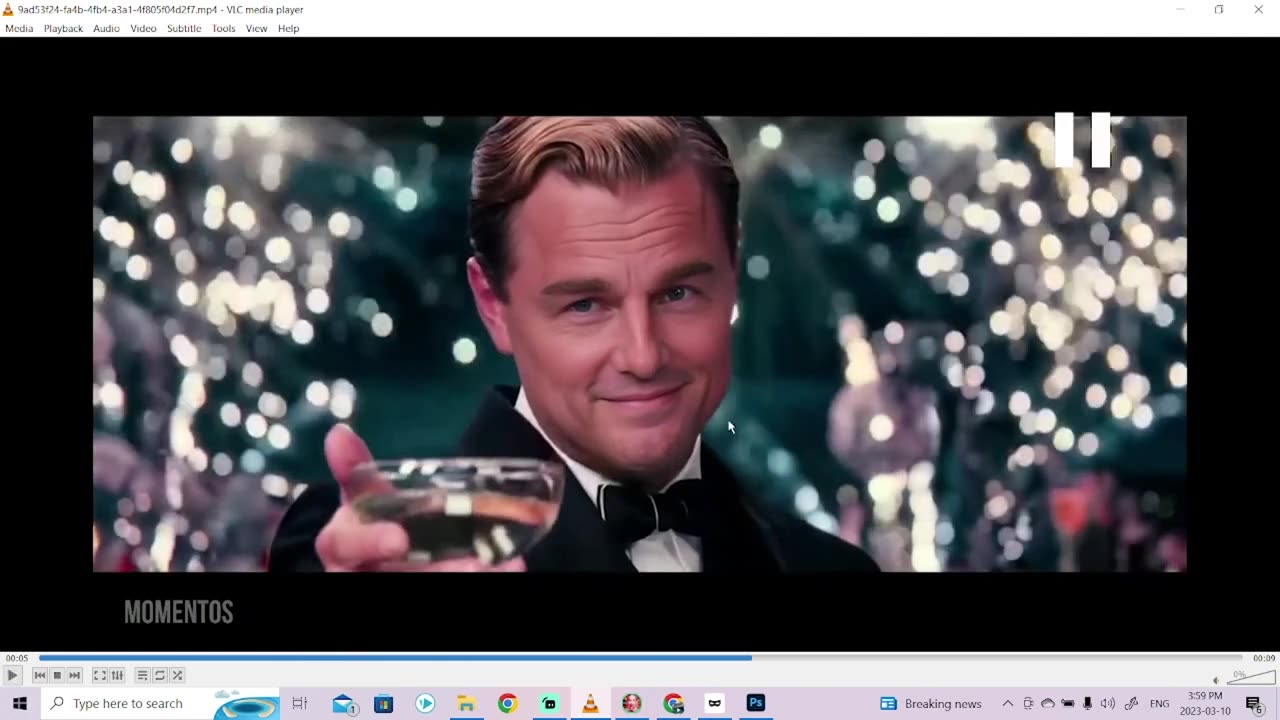Click the taskbar search box
The image size is (1280, 720).
[x=160, y=703]
